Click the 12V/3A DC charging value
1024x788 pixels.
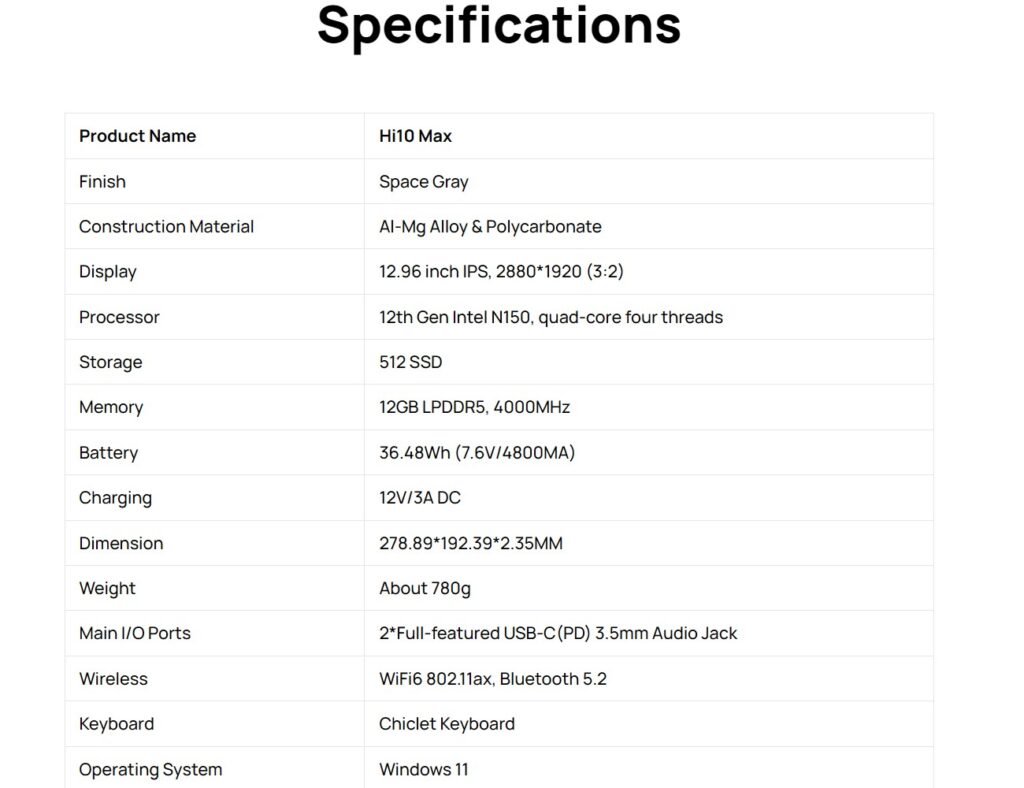point(419,498)
